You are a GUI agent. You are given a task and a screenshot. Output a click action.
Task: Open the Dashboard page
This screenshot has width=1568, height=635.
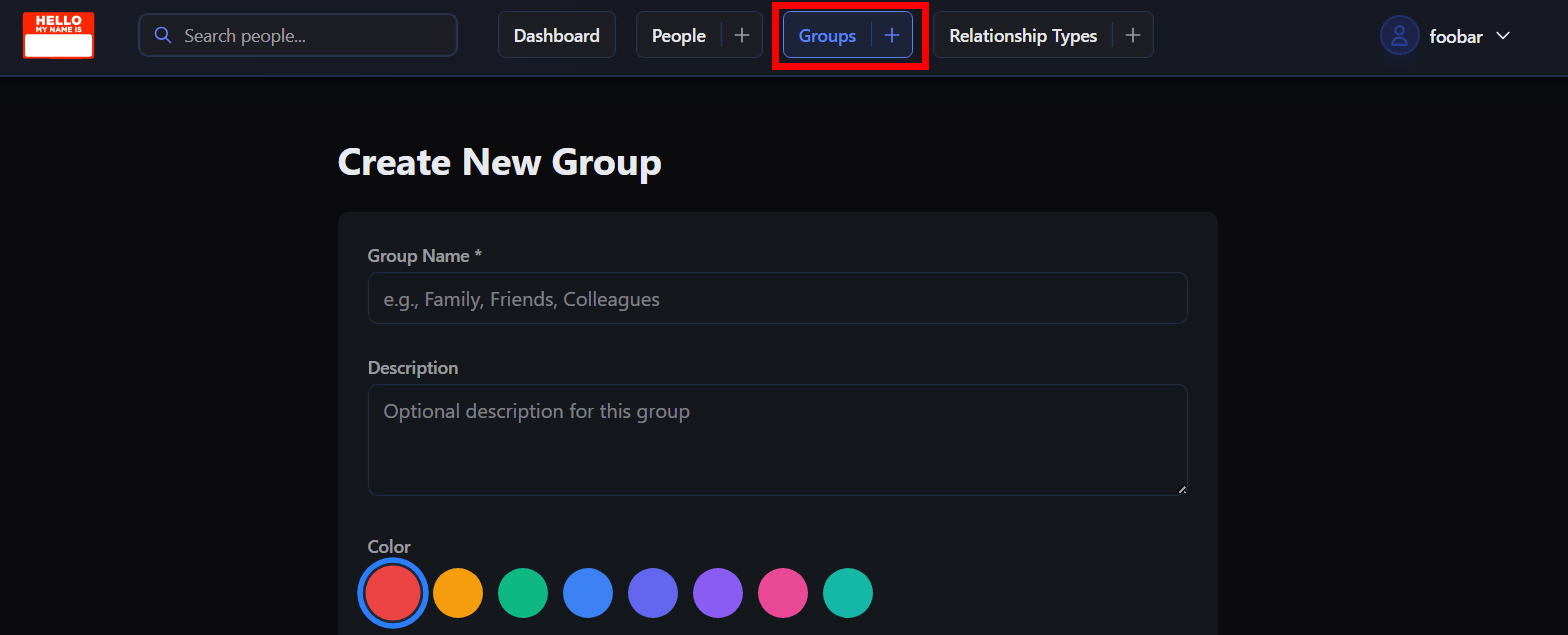(556, 35)
